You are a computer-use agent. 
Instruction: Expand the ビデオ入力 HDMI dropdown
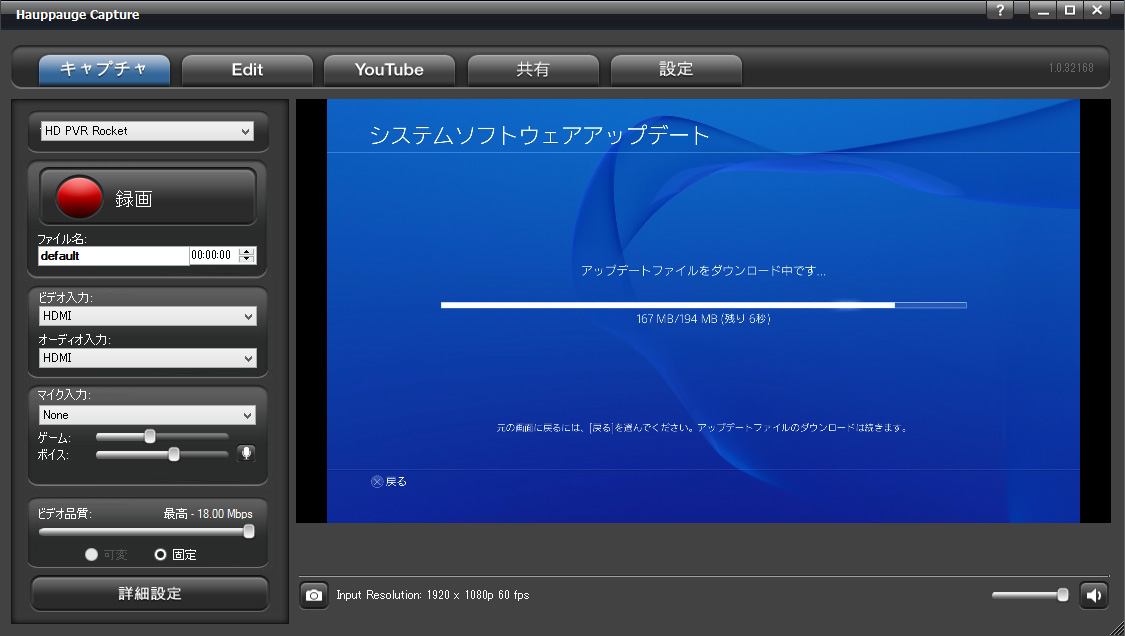click(147, 316)
